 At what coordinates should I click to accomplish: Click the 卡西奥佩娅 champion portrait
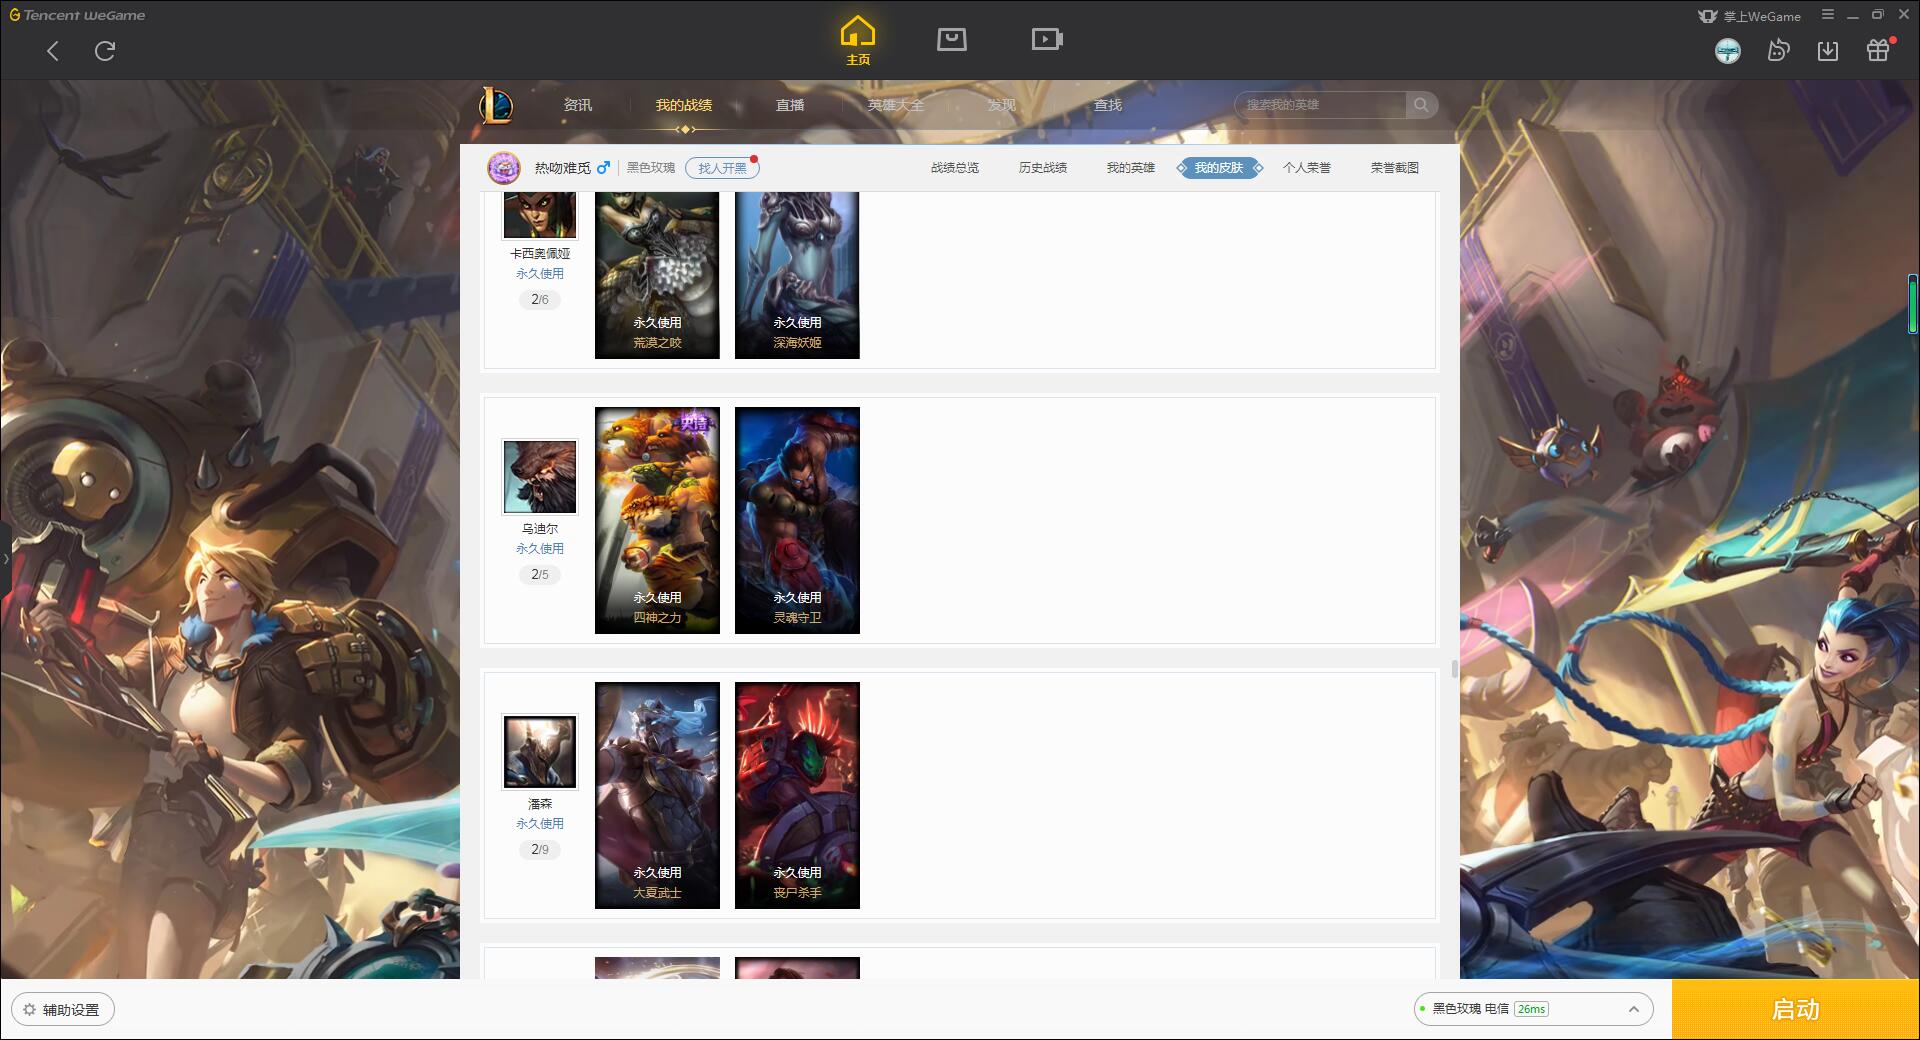[540, 214]
